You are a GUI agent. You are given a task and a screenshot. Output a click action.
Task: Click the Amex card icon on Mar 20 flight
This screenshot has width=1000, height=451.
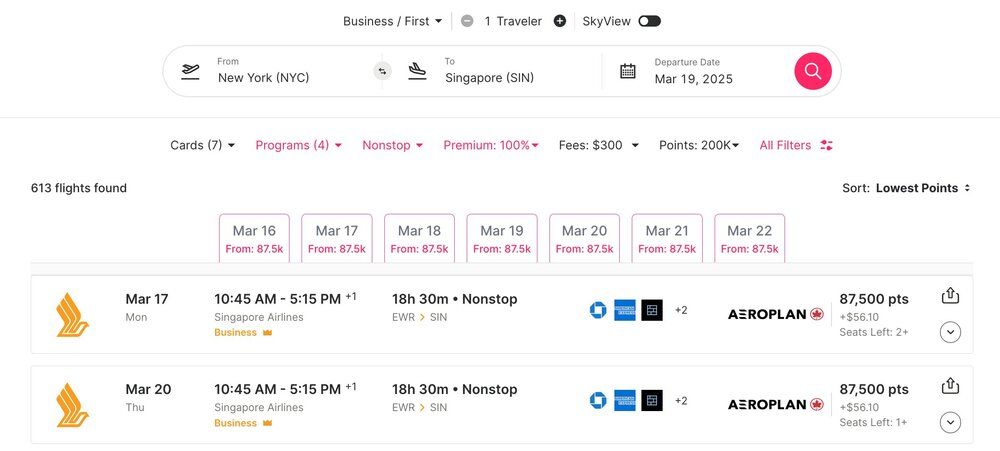(625, 401)
